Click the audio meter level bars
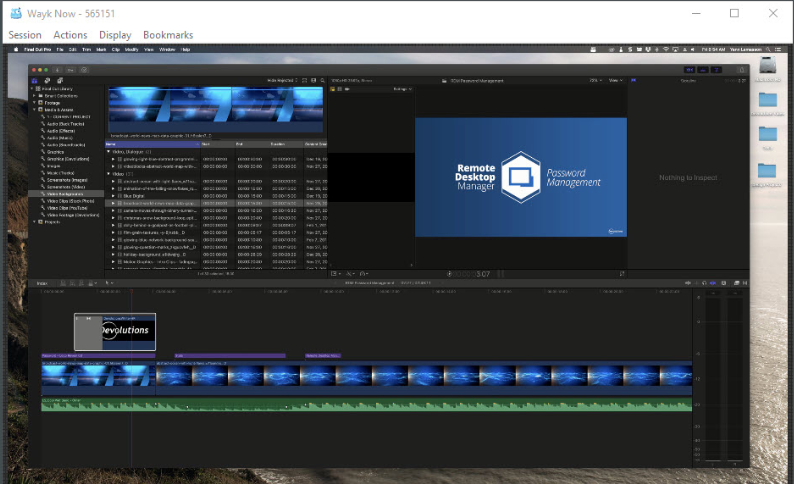Viewport: 794px width, 484px height. tap(724, 377)
